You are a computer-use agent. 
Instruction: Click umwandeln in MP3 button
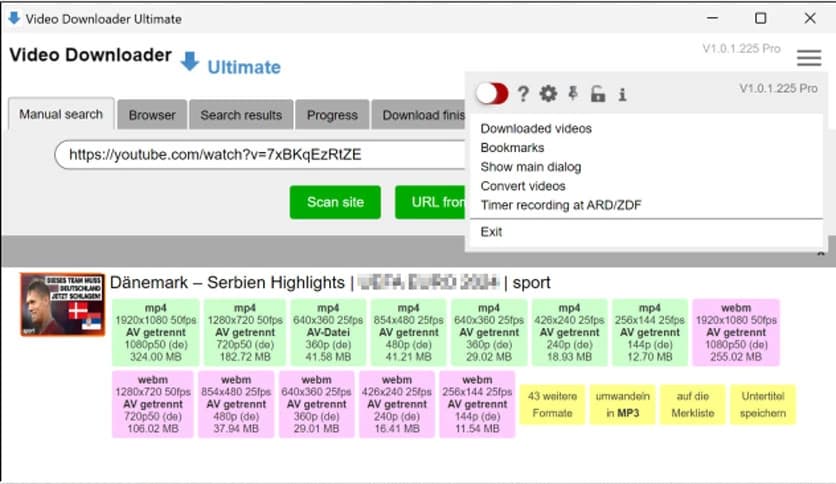pos(622,405)
